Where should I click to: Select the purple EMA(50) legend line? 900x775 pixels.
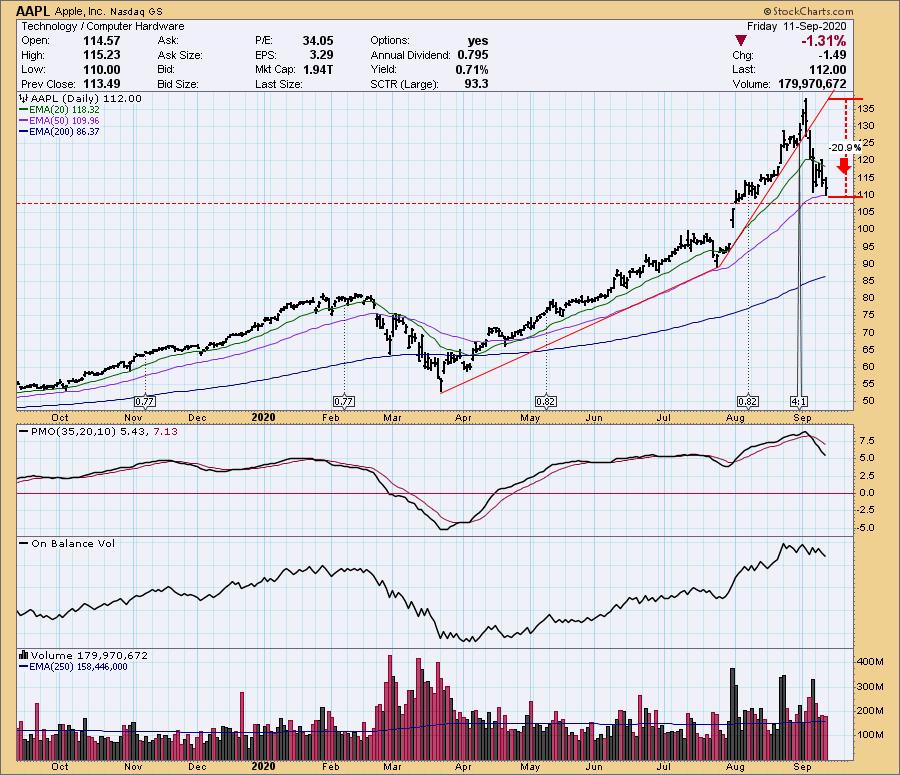(24, 121)
